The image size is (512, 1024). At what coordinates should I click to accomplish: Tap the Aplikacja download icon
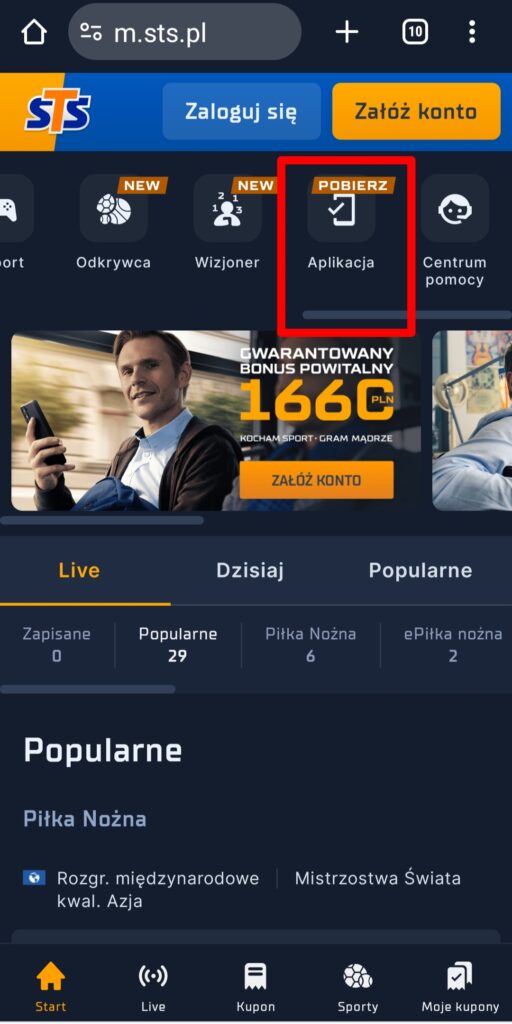click(x=341, y=209)
